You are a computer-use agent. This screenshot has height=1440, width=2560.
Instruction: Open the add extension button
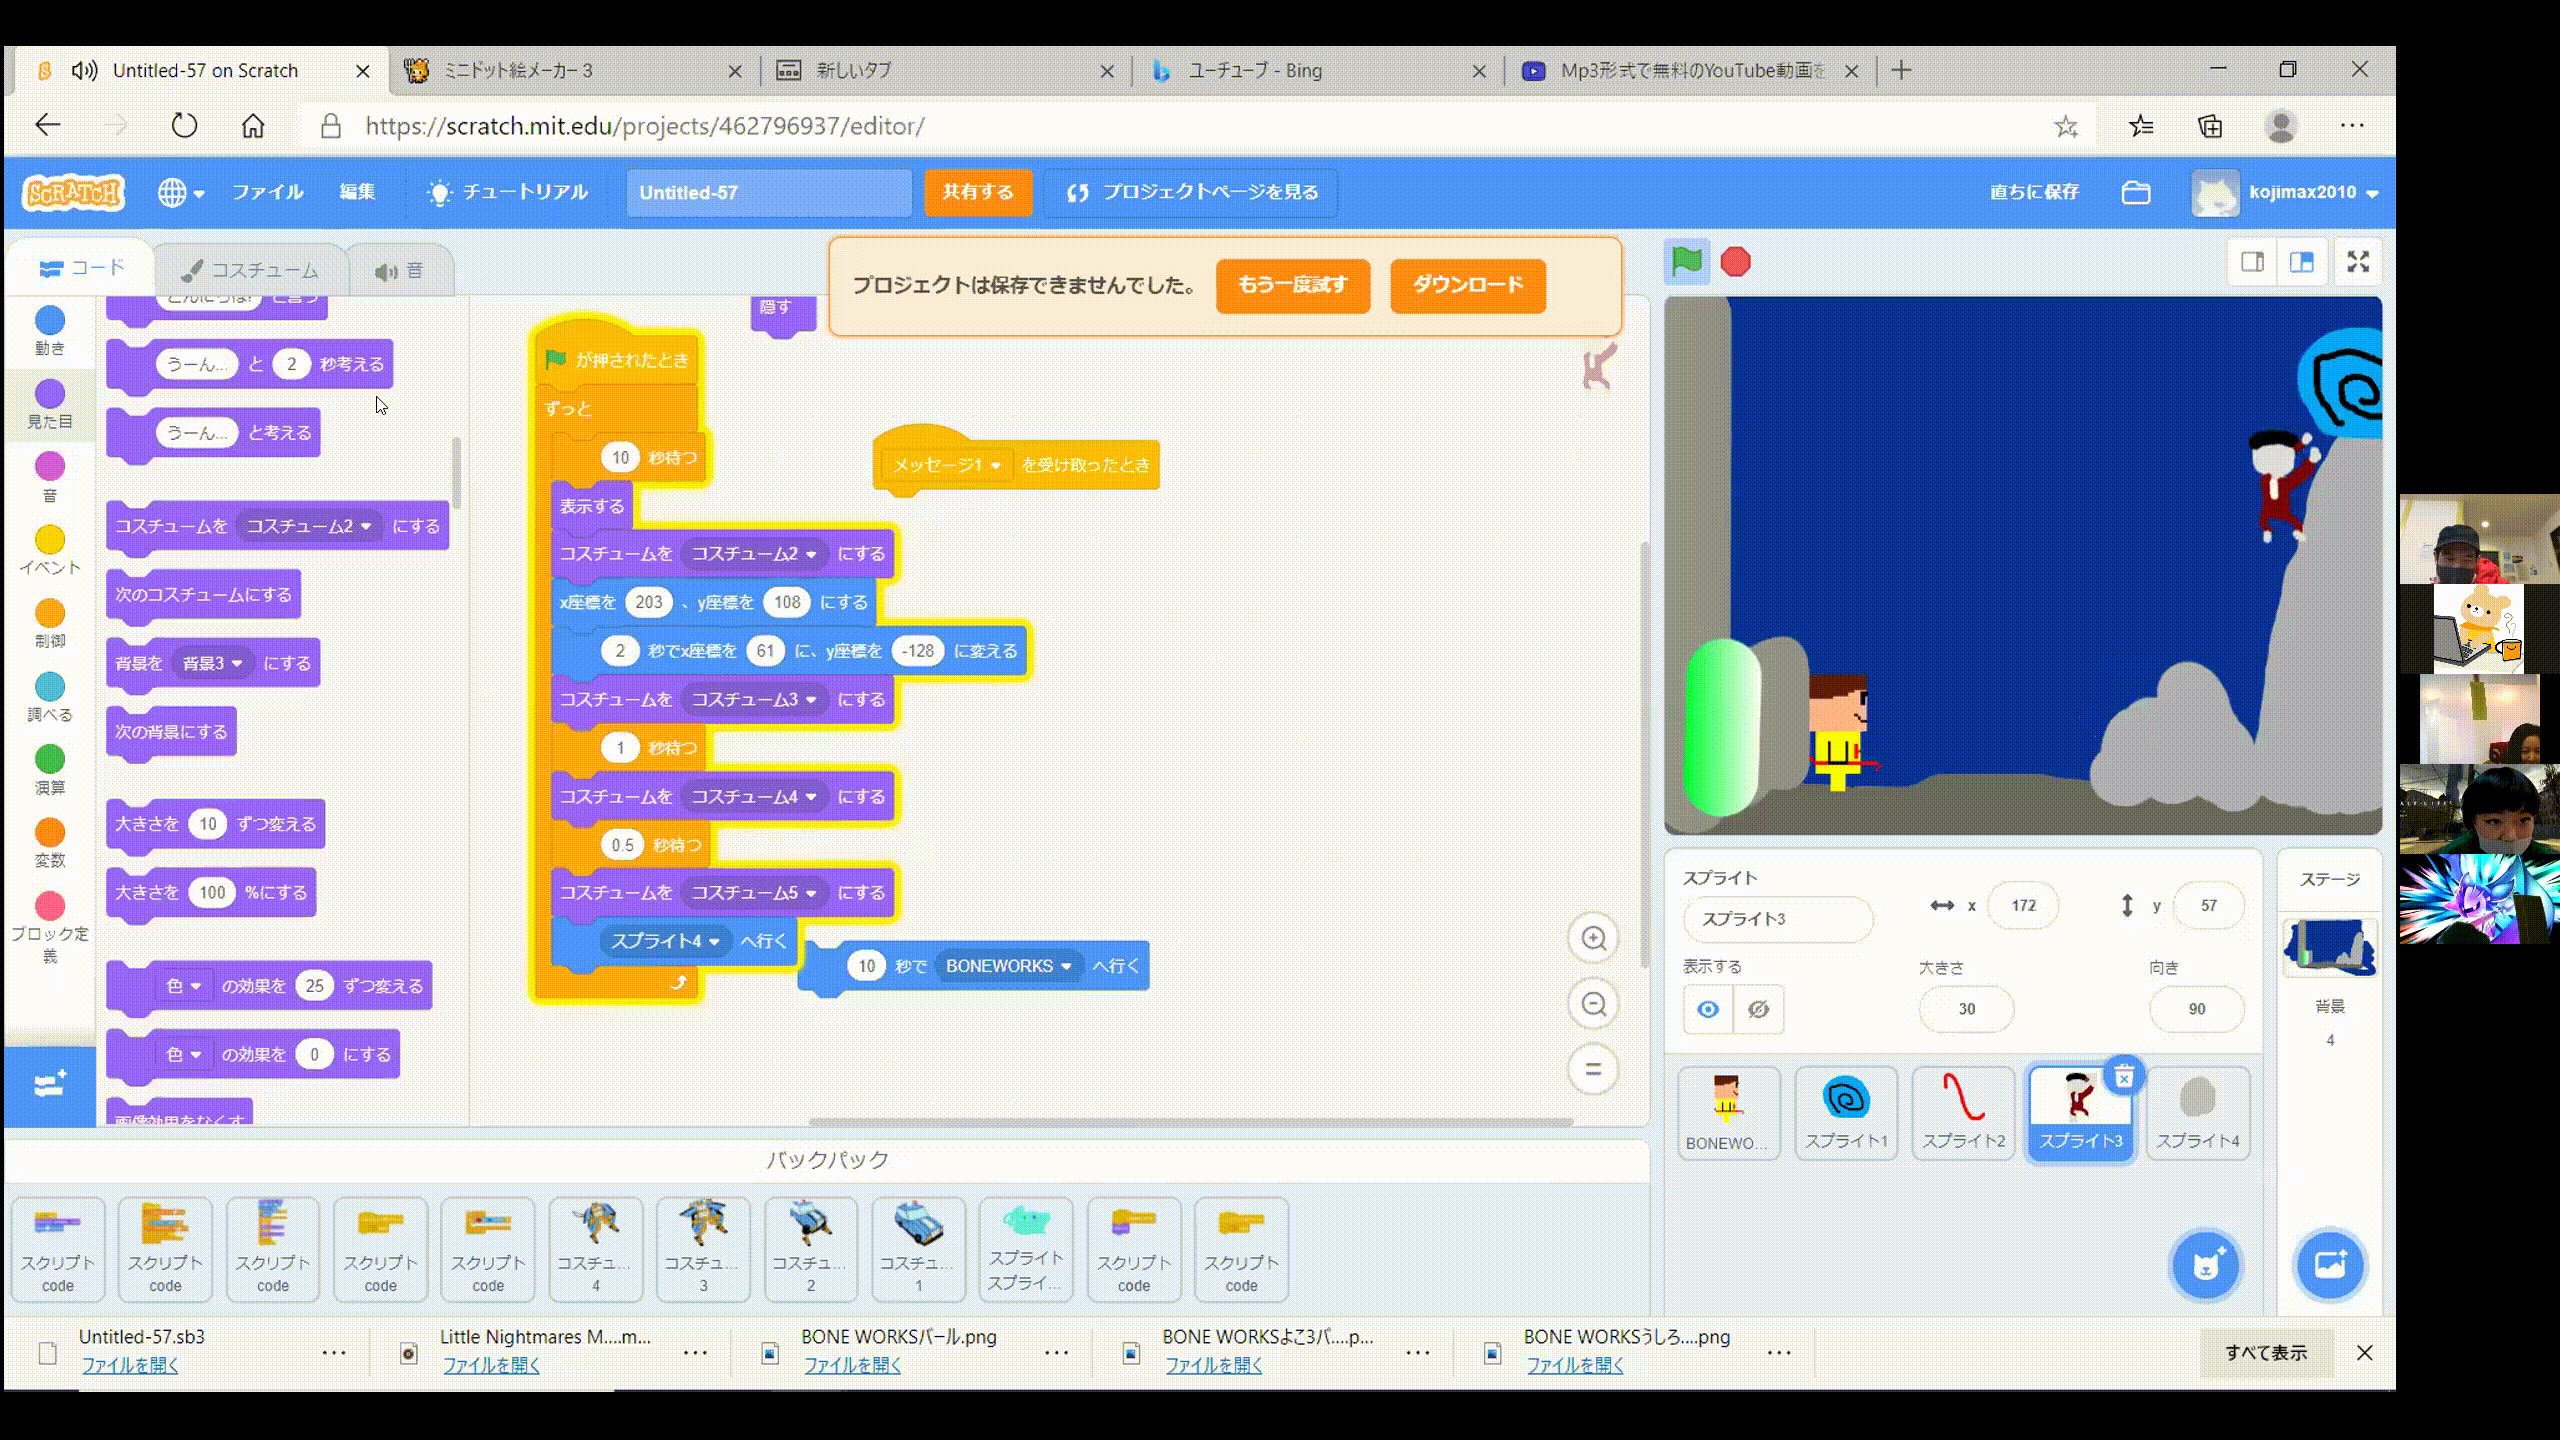[50, 1085]
